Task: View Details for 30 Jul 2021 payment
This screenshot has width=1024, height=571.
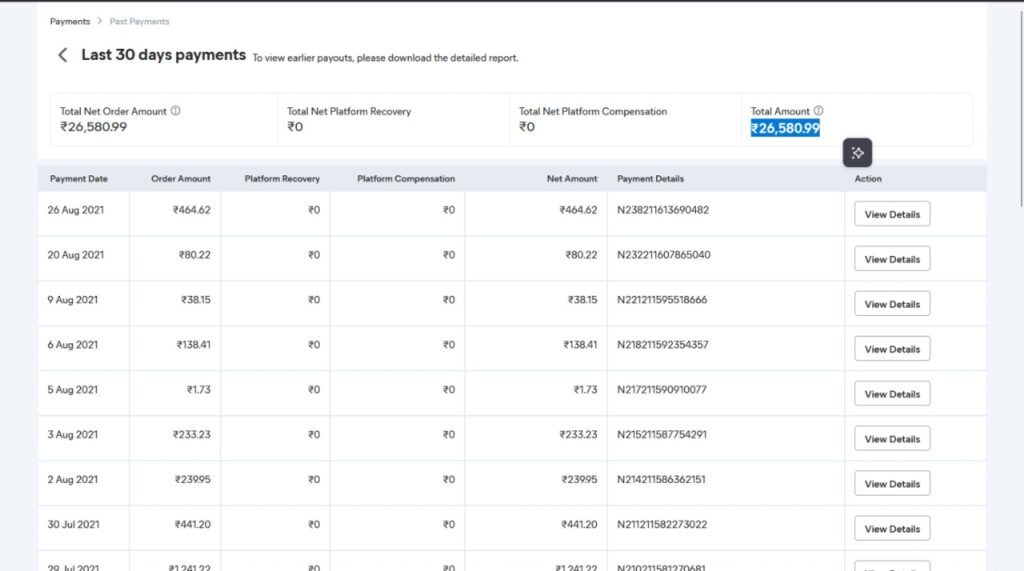Action: (891, 529)
